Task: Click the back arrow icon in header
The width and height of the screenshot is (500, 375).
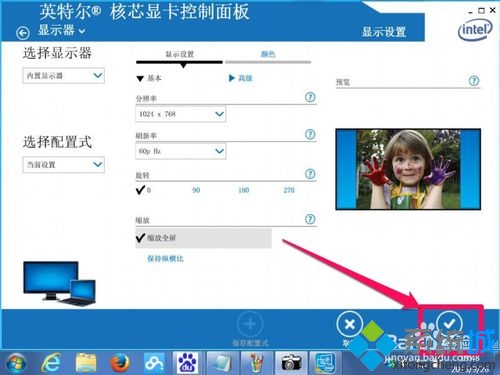Action: (x=23, y=33)
